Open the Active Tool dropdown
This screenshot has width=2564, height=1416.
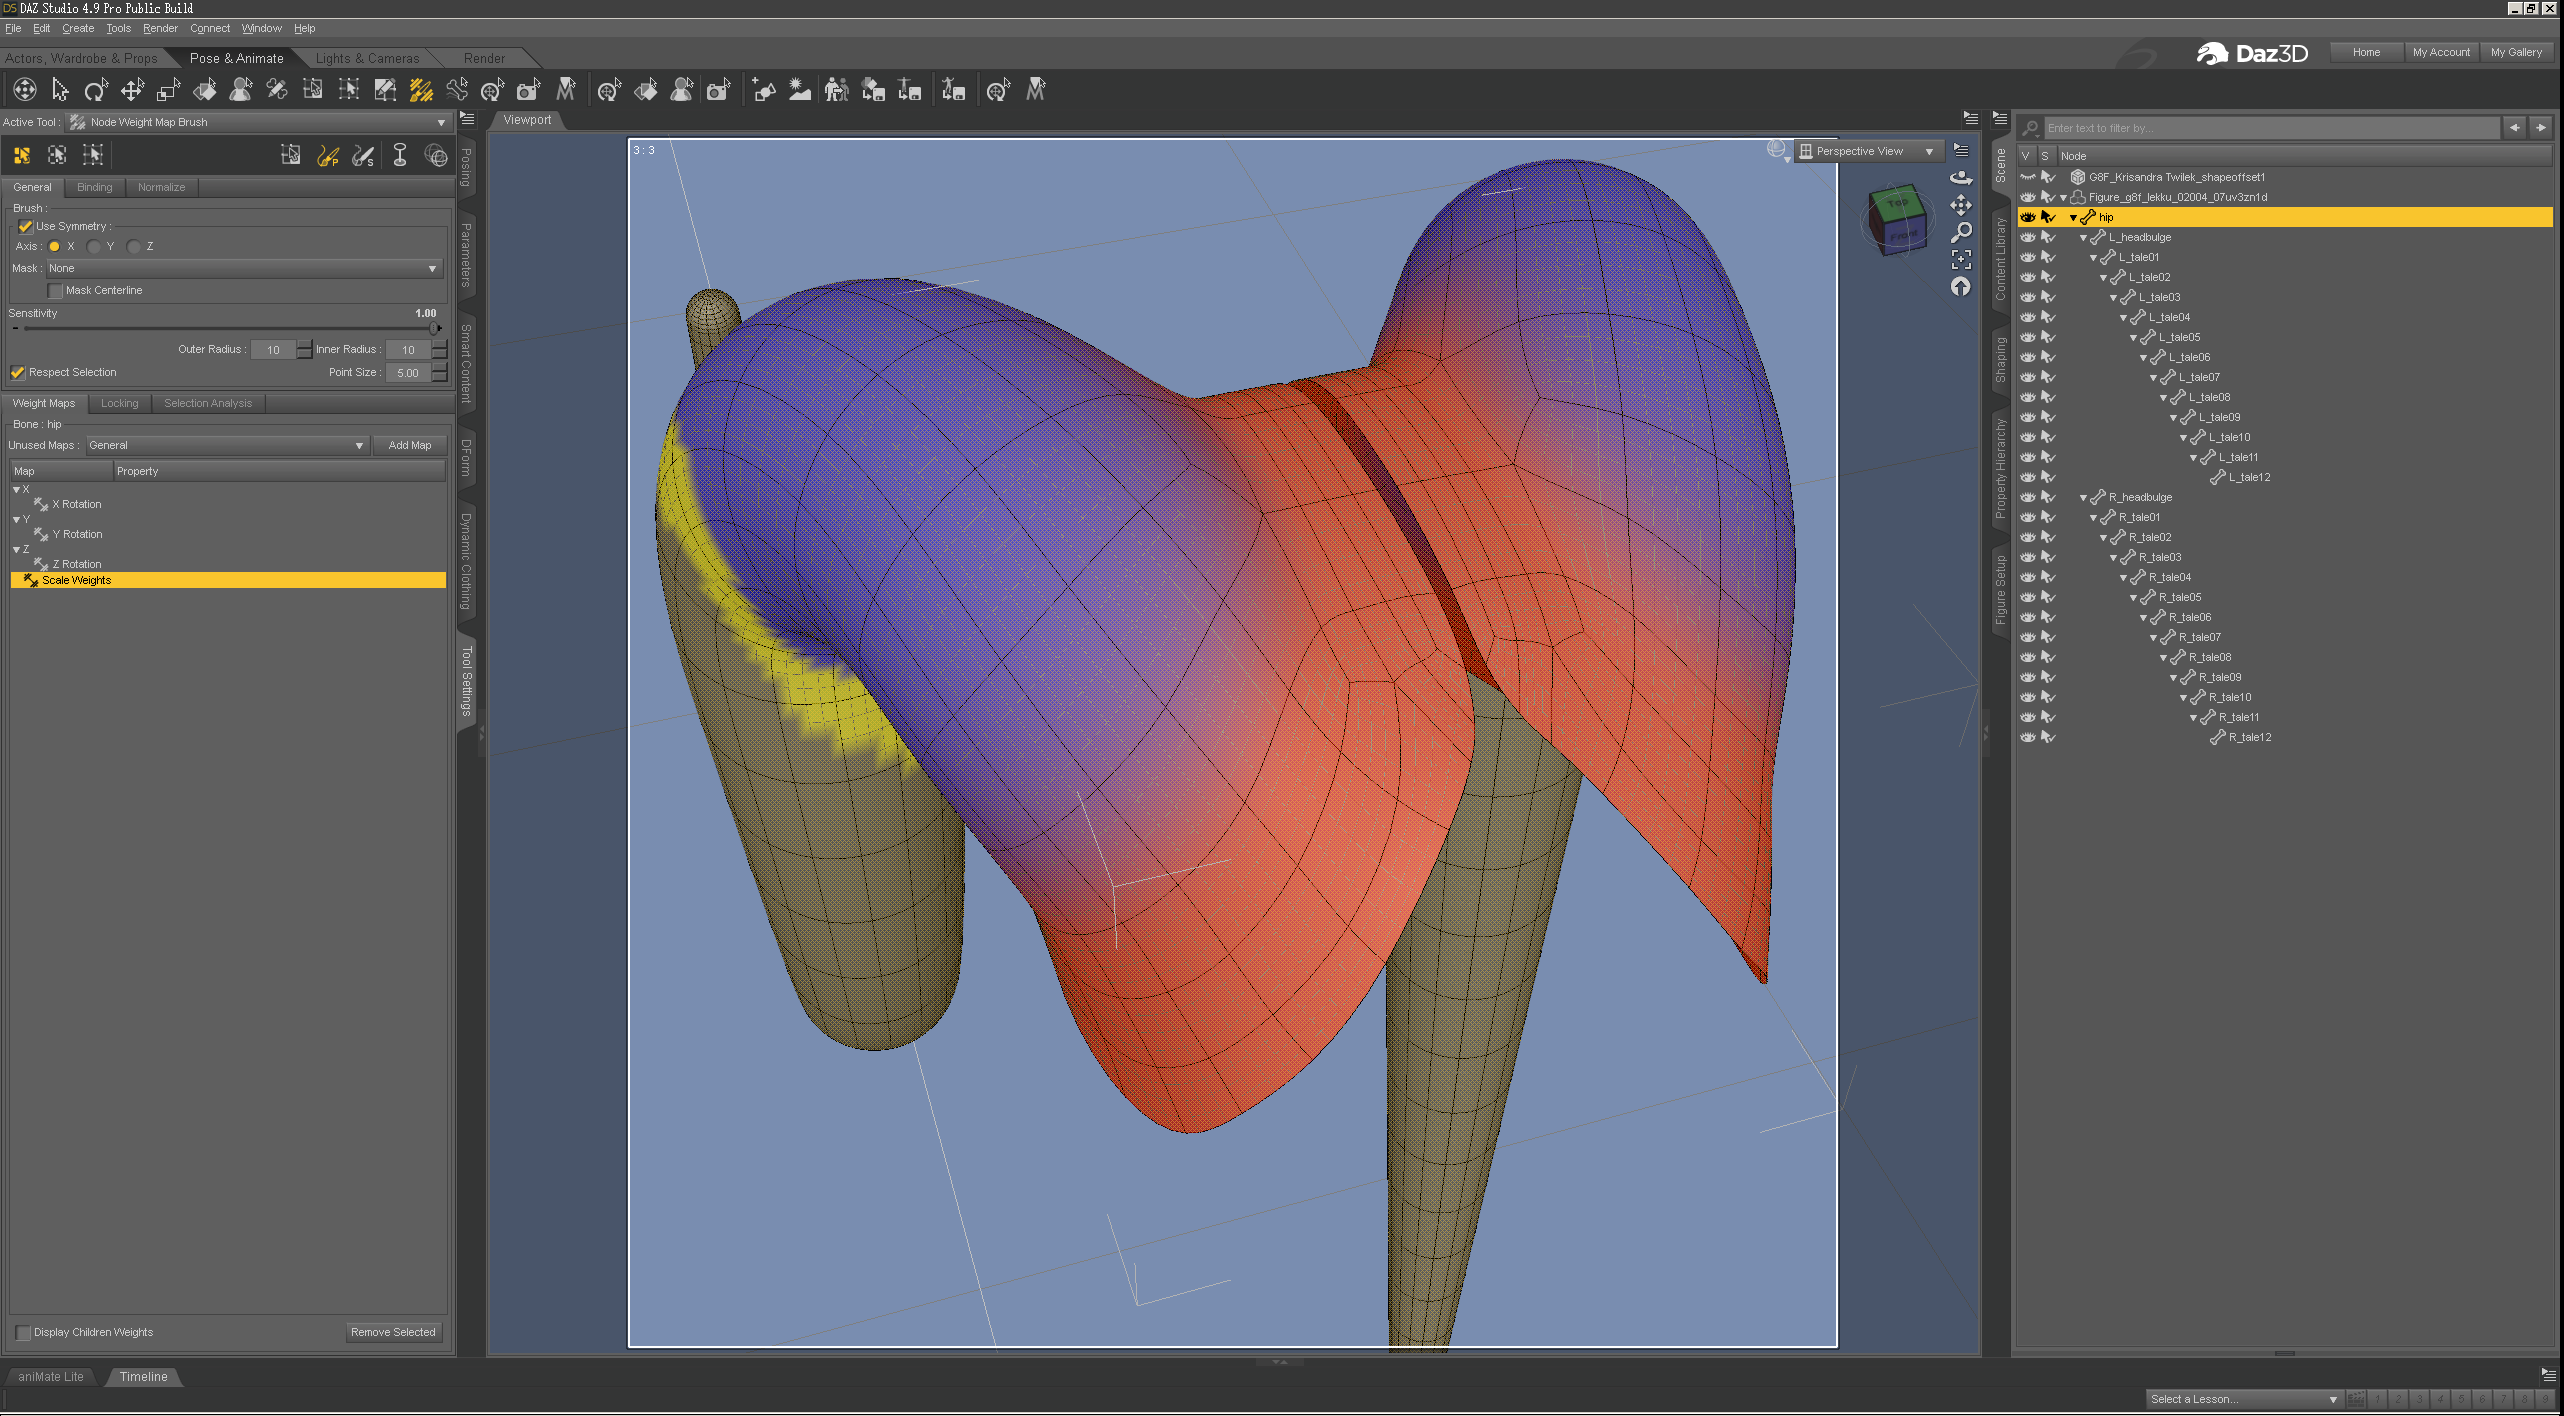[x=441, y=123]
